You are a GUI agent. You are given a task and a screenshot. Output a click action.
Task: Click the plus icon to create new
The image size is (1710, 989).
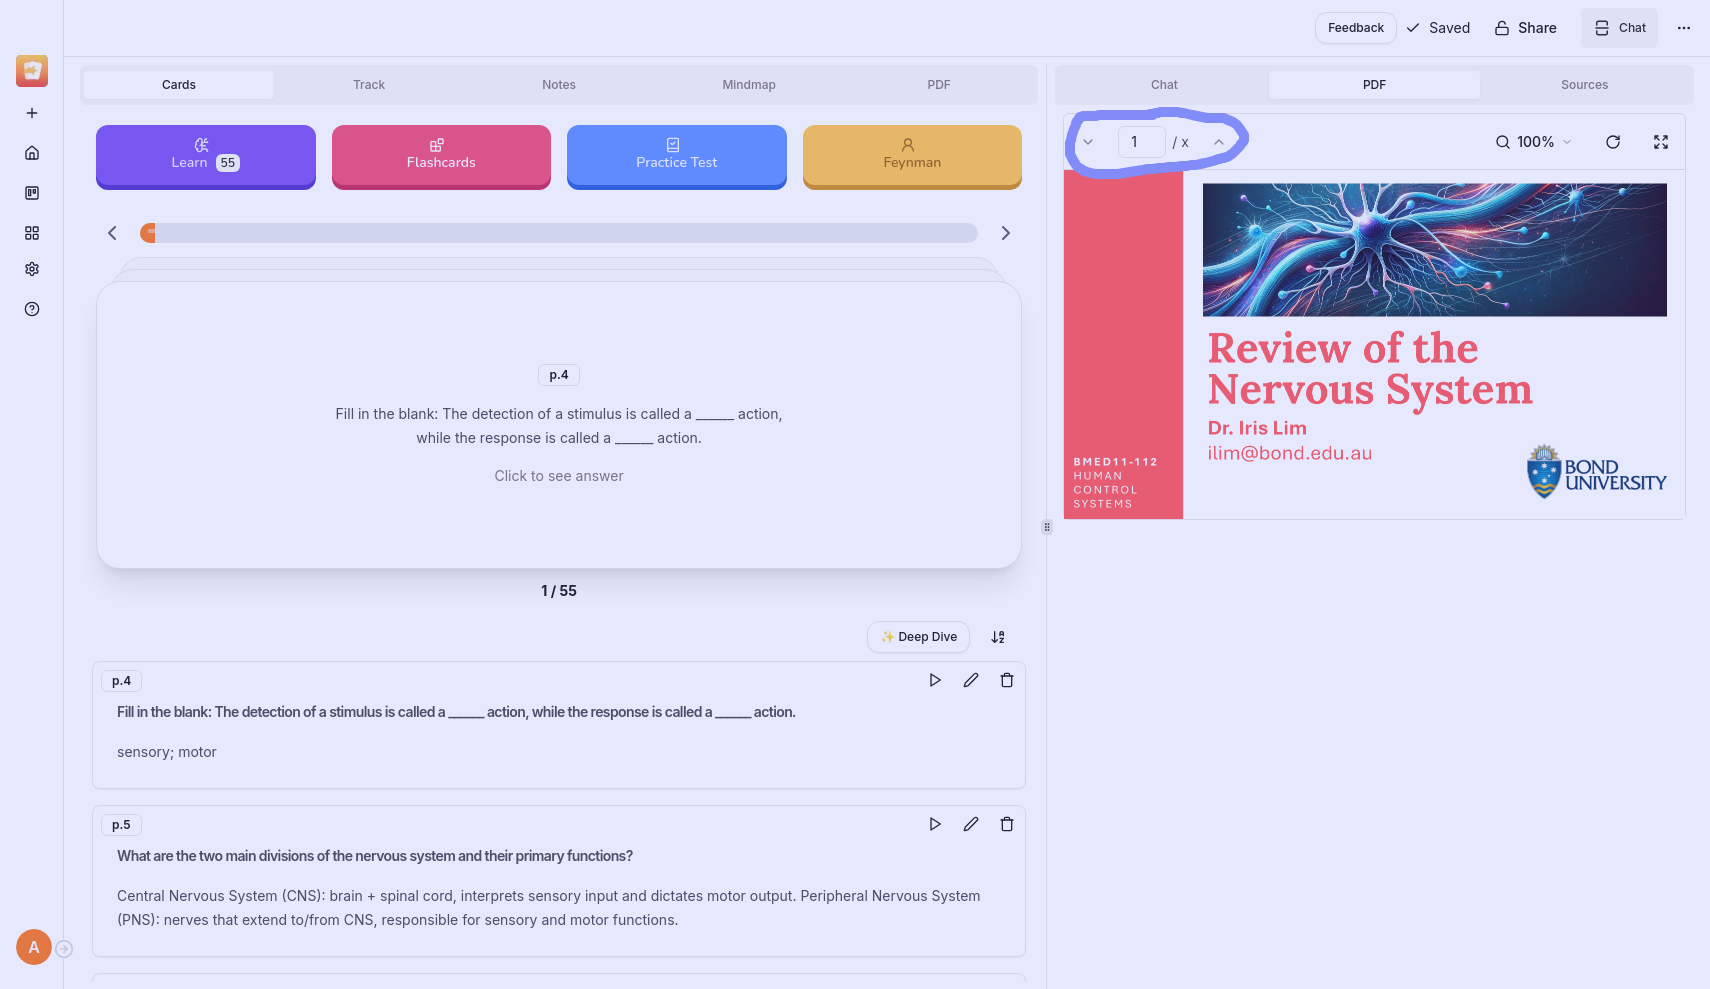[32, 113]
